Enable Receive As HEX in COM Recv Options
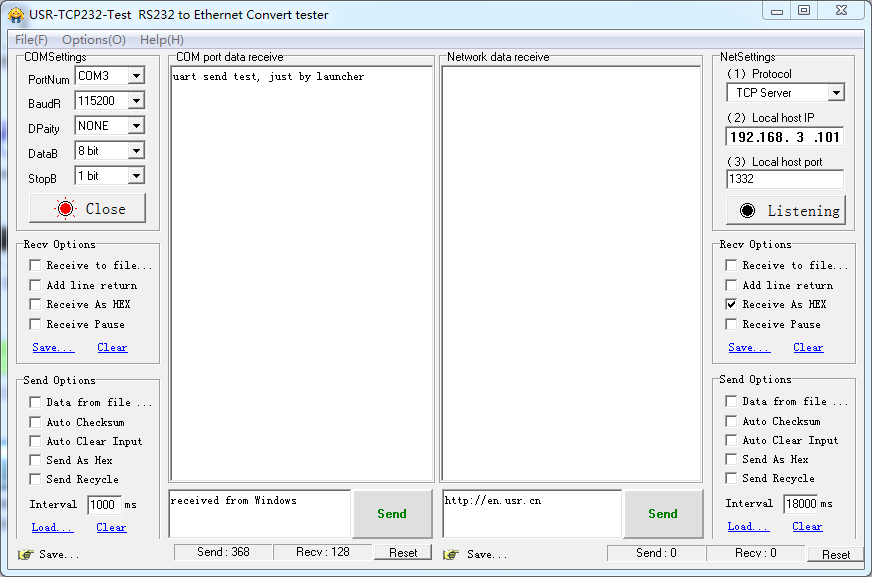Screen dimensions: 872x577 point(35,304)
